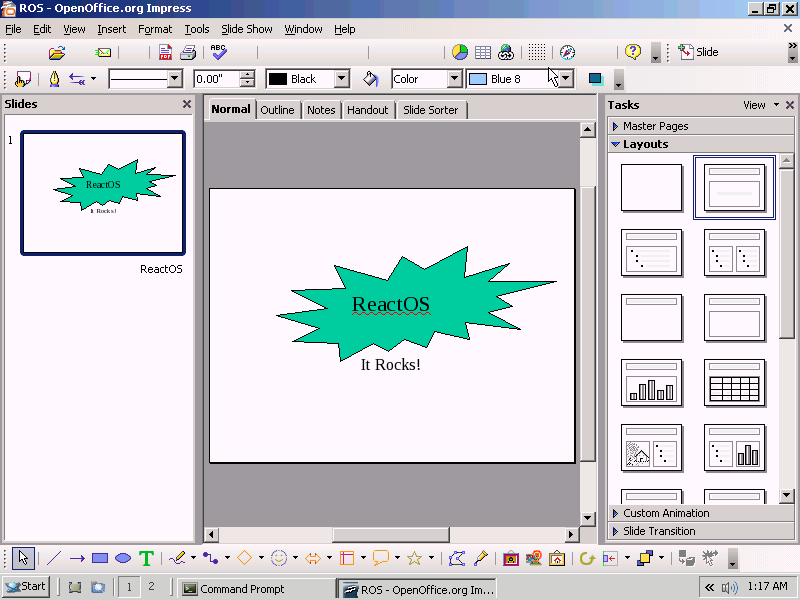Select the Line drawing tool
The image size is (800, 600).
pyautogui.click(x=54, y=558)
